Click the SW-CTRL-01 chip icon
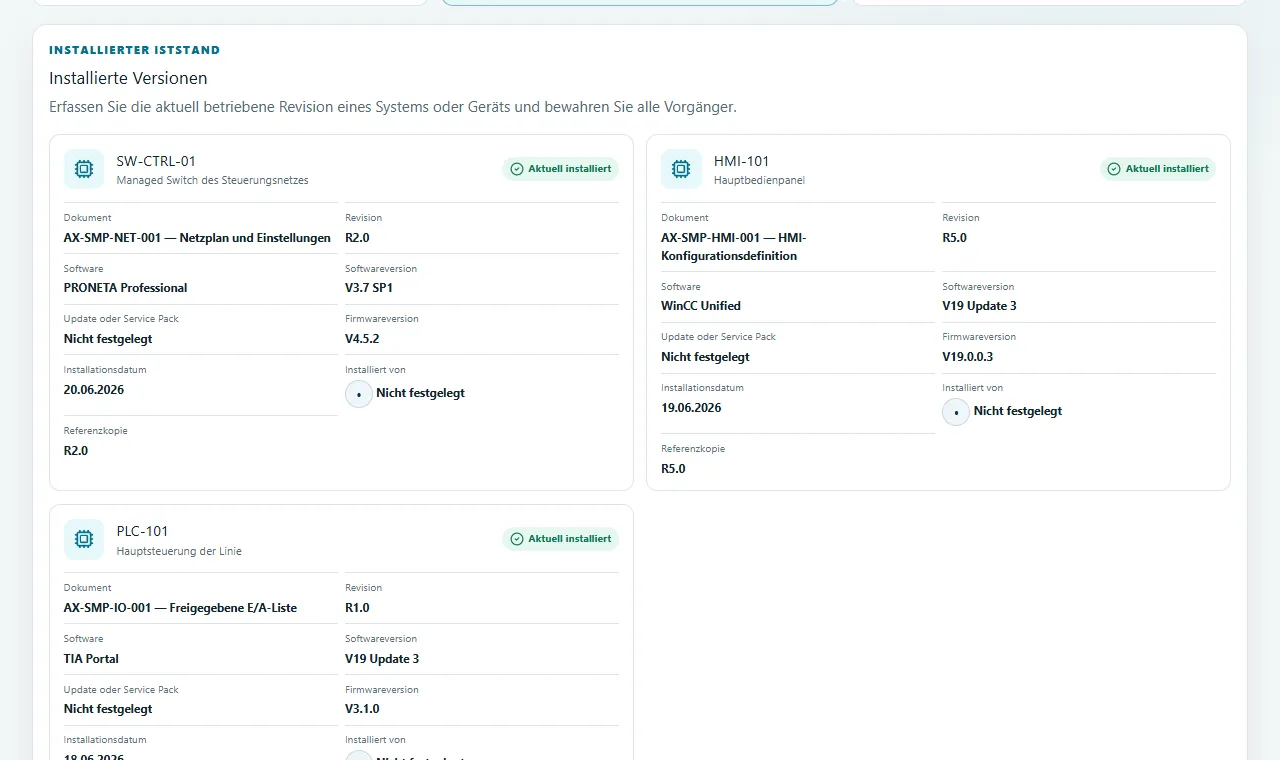This screenshot has height=760, width=1280. pyautogui.click(x=84, y=169)
